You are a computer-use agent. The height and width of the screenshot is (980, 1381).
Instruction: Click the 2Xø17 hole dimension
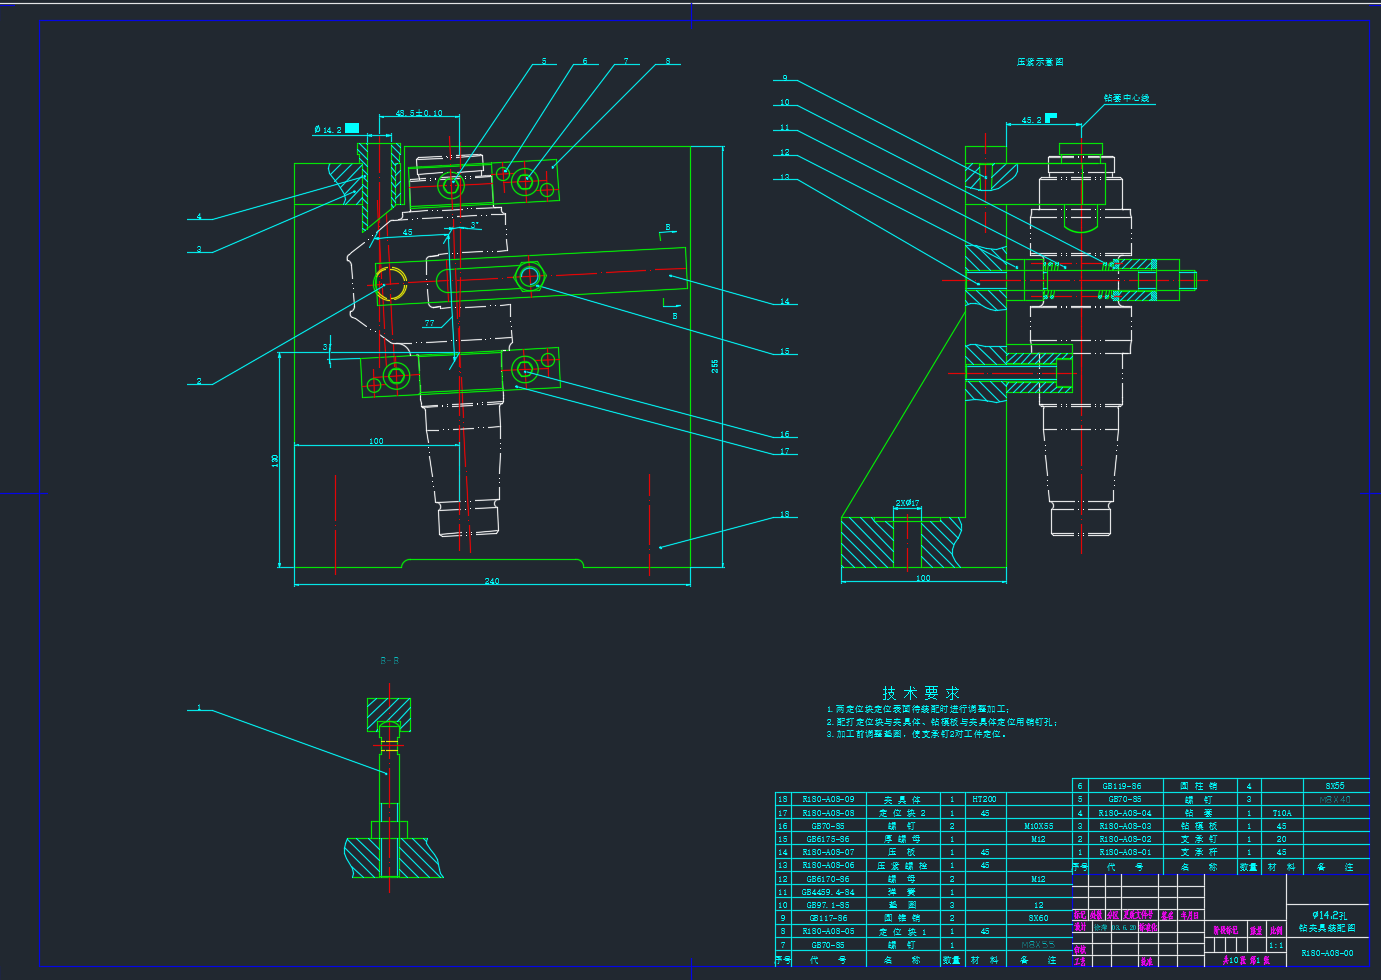907,503
